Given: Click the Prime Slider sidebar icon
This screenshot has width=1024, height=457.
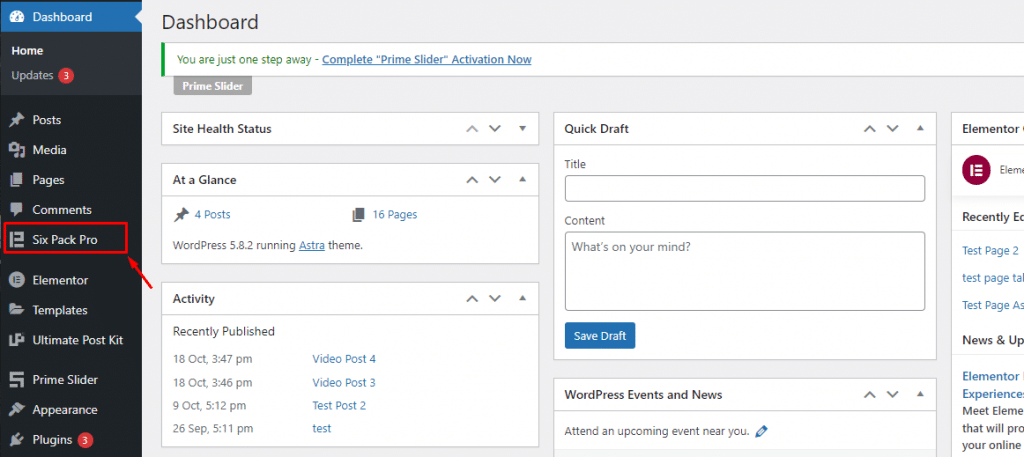Looking at the screenshot, I should tap(17, 380).
